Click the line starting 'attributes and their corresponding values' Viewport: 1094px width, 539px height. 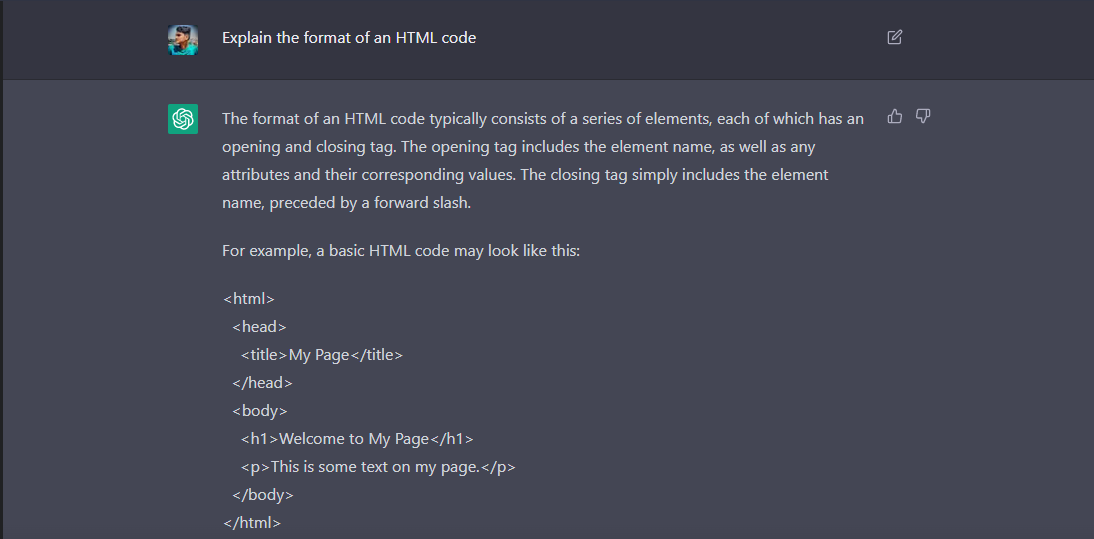pyautogui.click(x=524, y=175)
